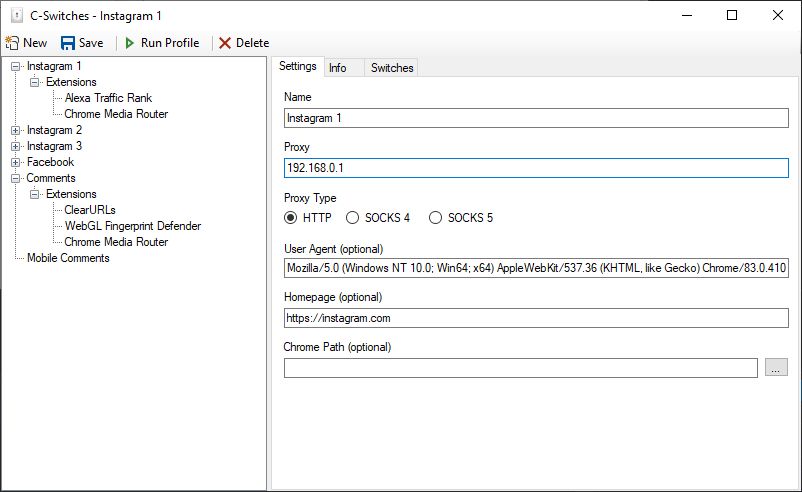Expand the Instagram 2 profile node
This screenshot has width=802, height=492.
pyautogui.click(x=16, y=130)
